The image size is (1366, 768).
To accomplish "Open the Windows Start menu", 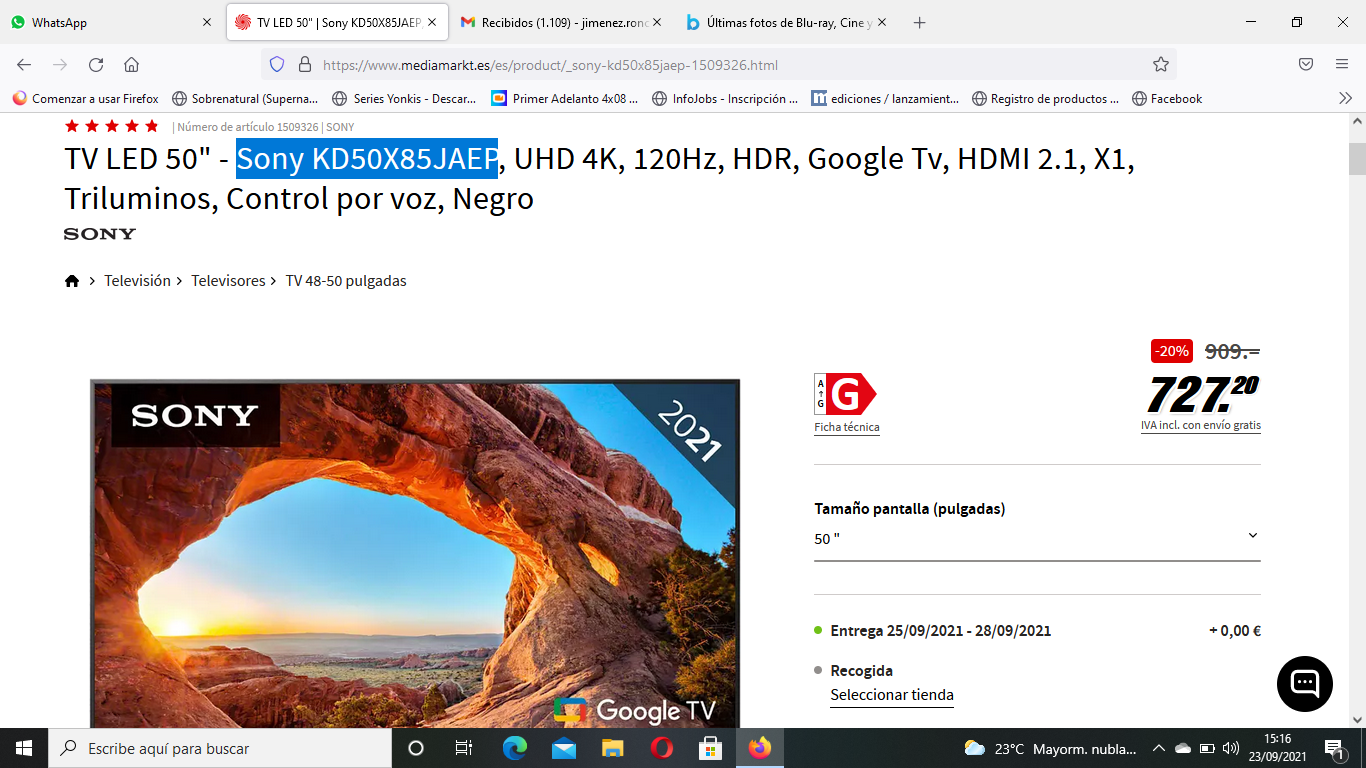I will [x=24, y=748].
